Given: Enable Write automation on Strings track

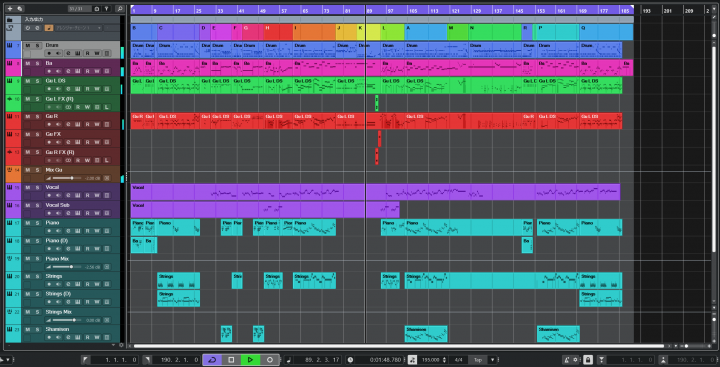Looking at the screenshot, I should [97, 285].
